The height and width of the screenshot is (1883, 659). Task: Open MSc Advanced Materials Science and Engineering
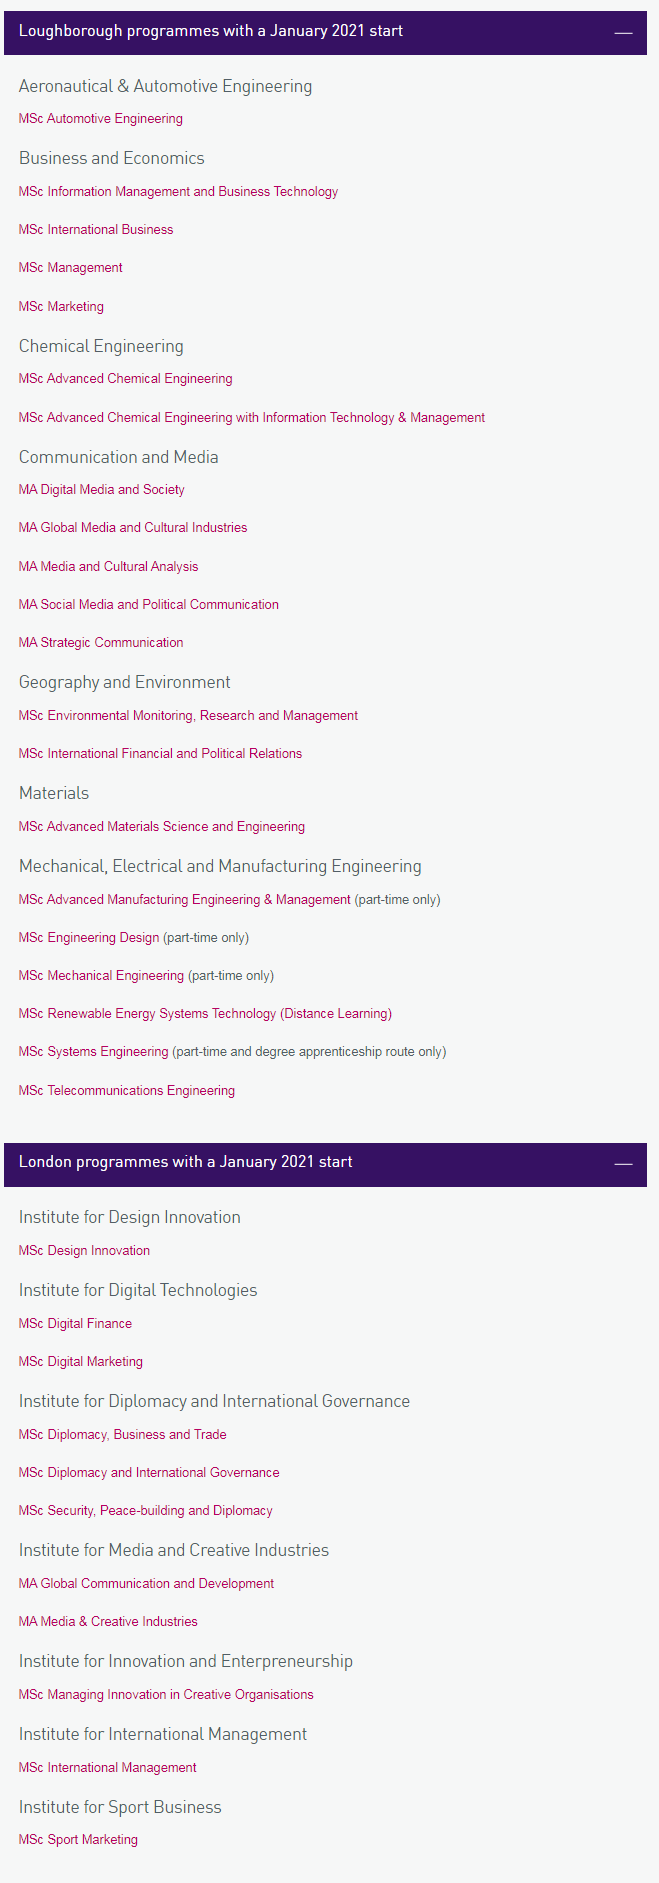pos(162,827)
